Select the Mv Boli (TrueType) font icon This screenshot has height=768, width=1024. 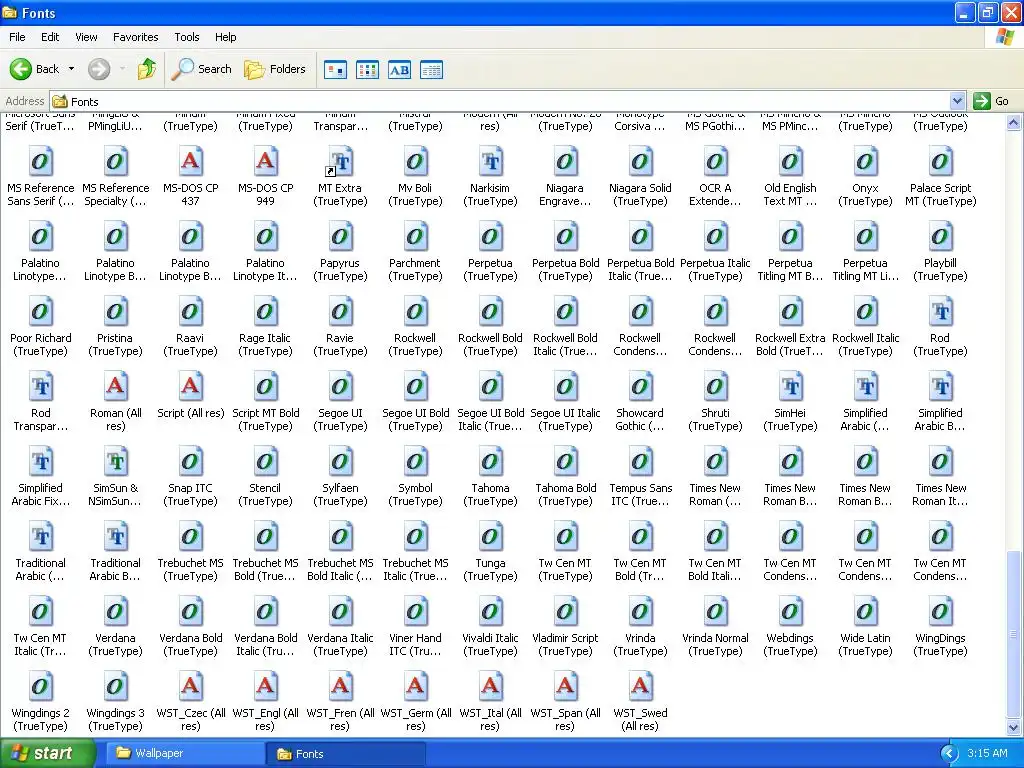point(415,161)
